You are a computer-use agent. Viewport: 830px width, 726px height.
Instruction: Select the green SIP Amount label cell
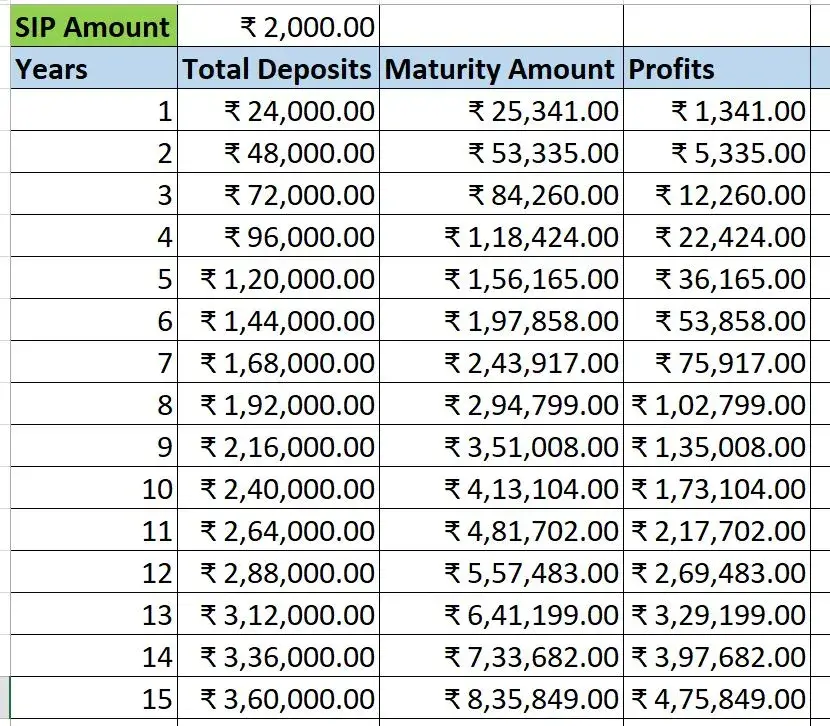tap(92, 27)
